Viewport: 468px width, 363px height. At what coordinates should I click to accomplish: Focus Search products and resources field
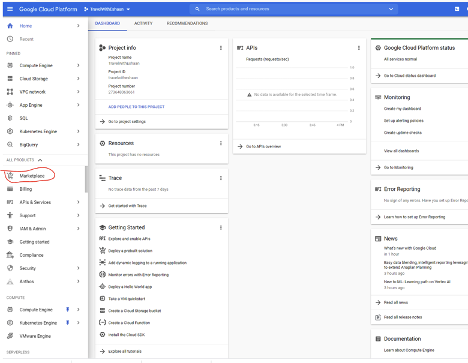(x=295, y=9)
